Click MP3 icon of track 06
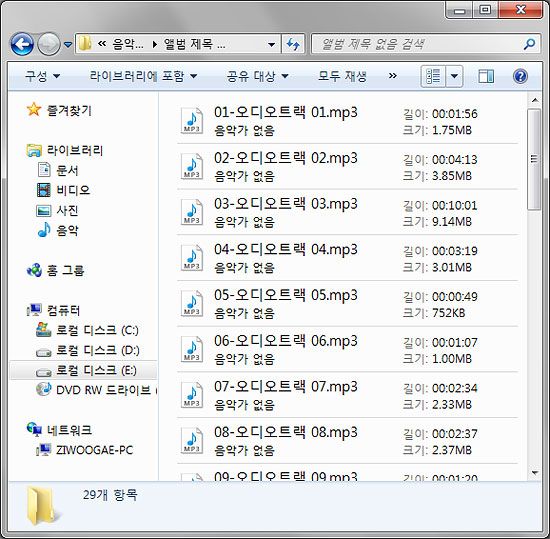 coord(192,349)
